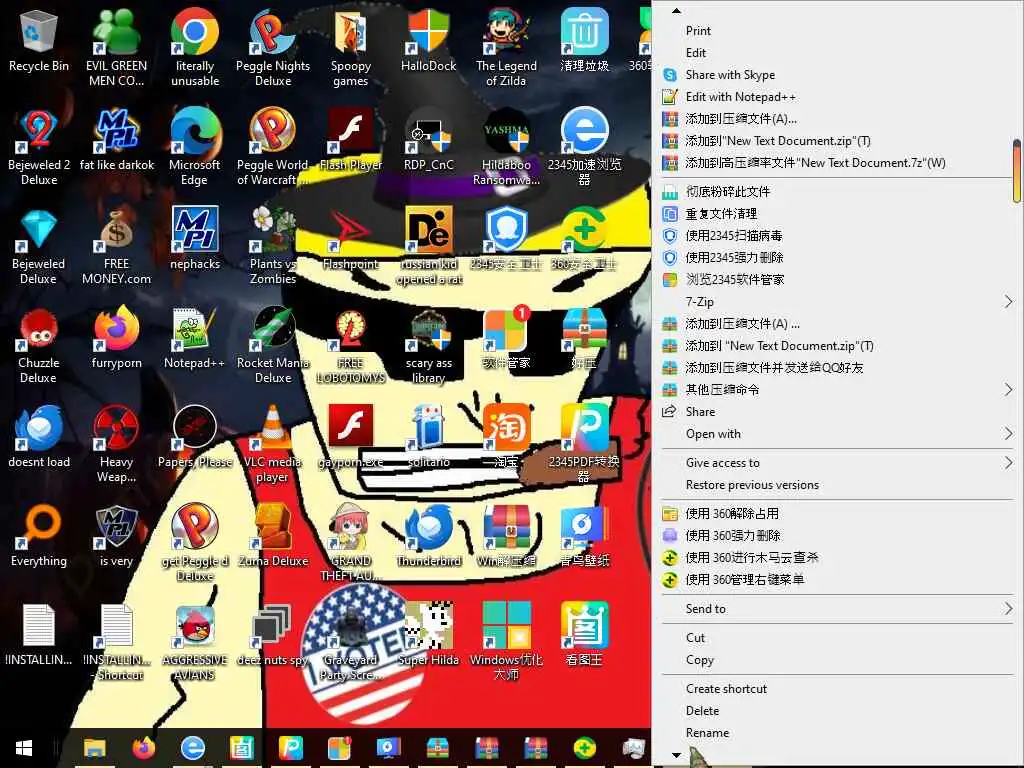Open File Explorer from the taskbar
This screenshot has height=768, width=1024.
pyautogui.click(x=95, y=748)
